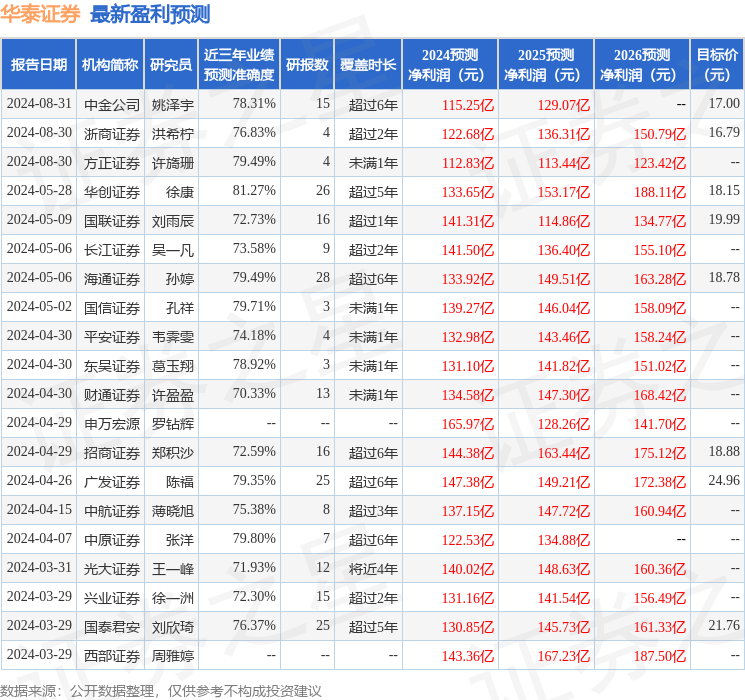The image size is (745, 700).
Task: Select the 国泰君安 institution cell
Action: coord(112,627)
